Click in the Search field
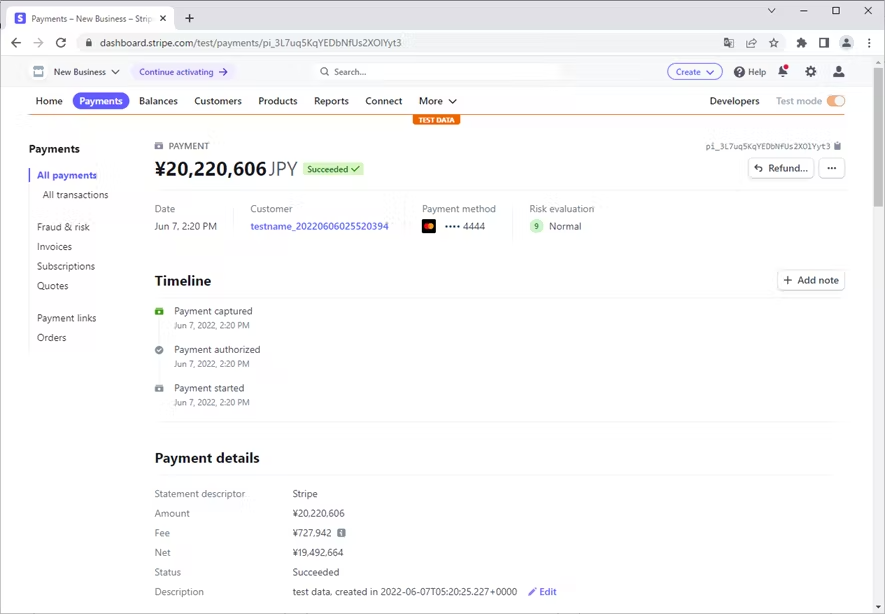Viewport: 885px width, 614px height. coord(440,72)
